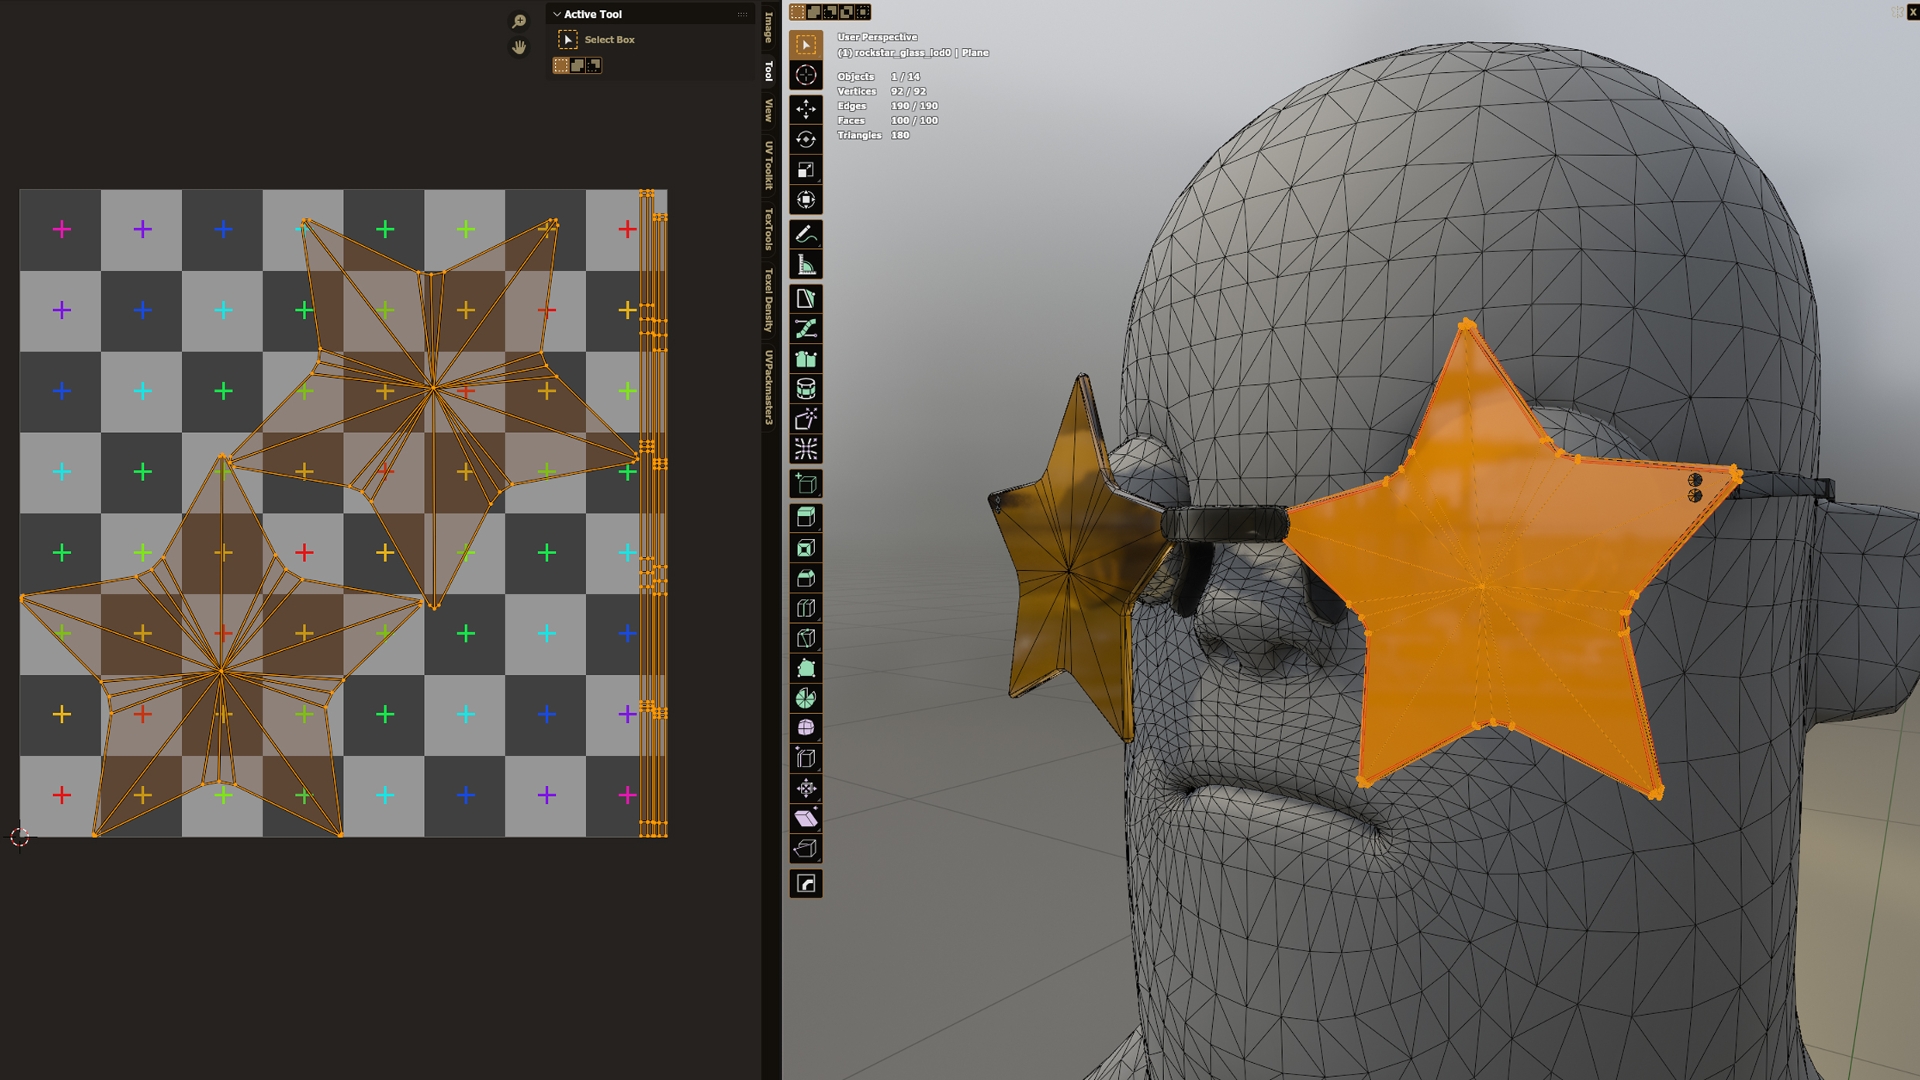
Task: Choose the Add Cube tool
Action: coord(806,484)
